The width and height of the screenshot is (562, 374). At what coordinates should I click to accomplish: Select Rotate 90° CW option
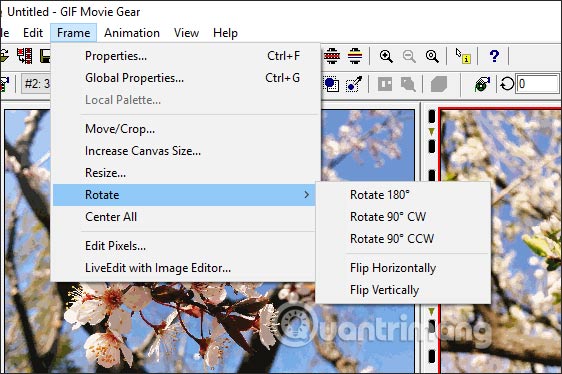click(x=403, y=217)
